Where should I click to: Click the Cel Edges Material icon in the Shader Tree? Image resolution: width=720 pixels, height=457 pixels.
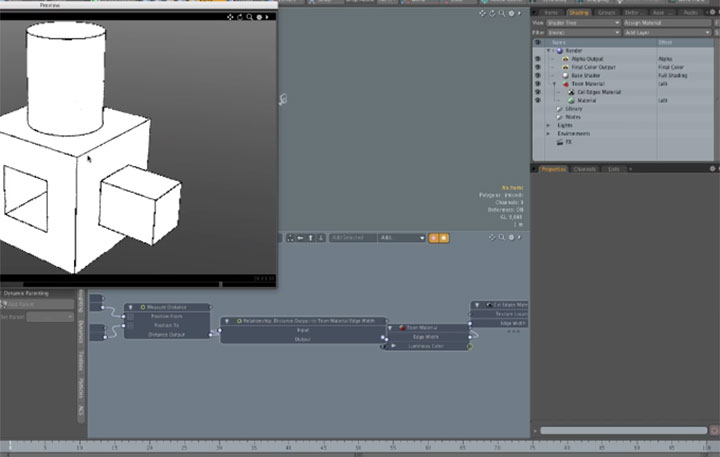tap(571, 92)
